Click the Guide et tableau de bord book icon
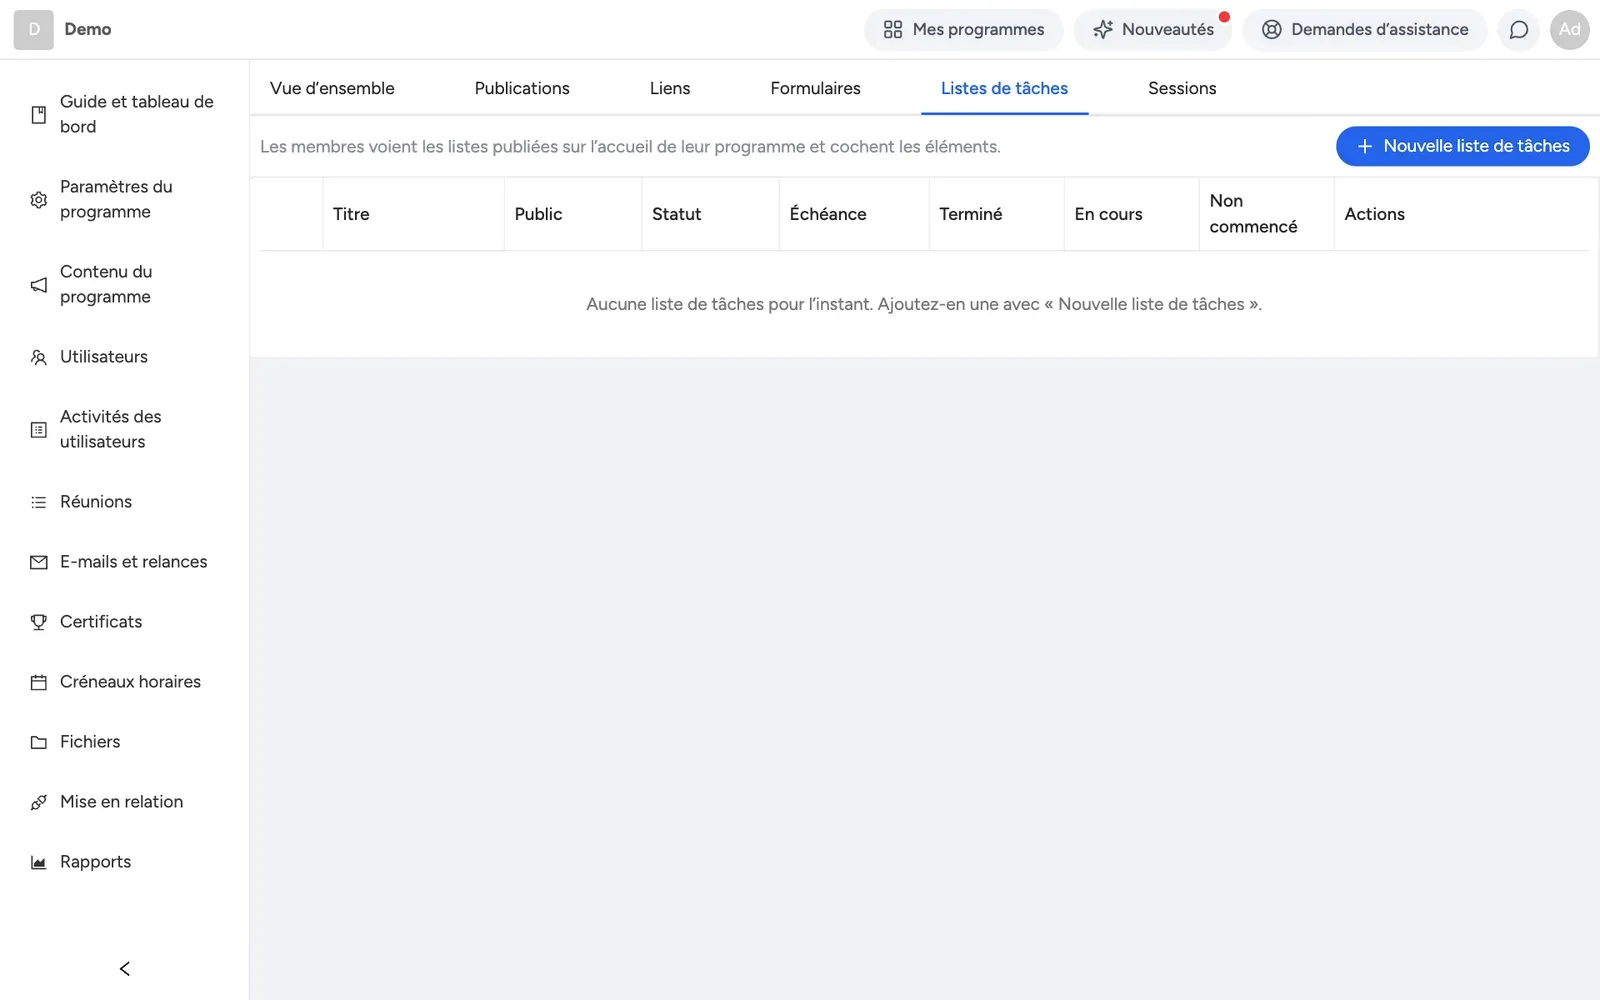This screenshot has width=1600, height=1000. tap(39, 115)
